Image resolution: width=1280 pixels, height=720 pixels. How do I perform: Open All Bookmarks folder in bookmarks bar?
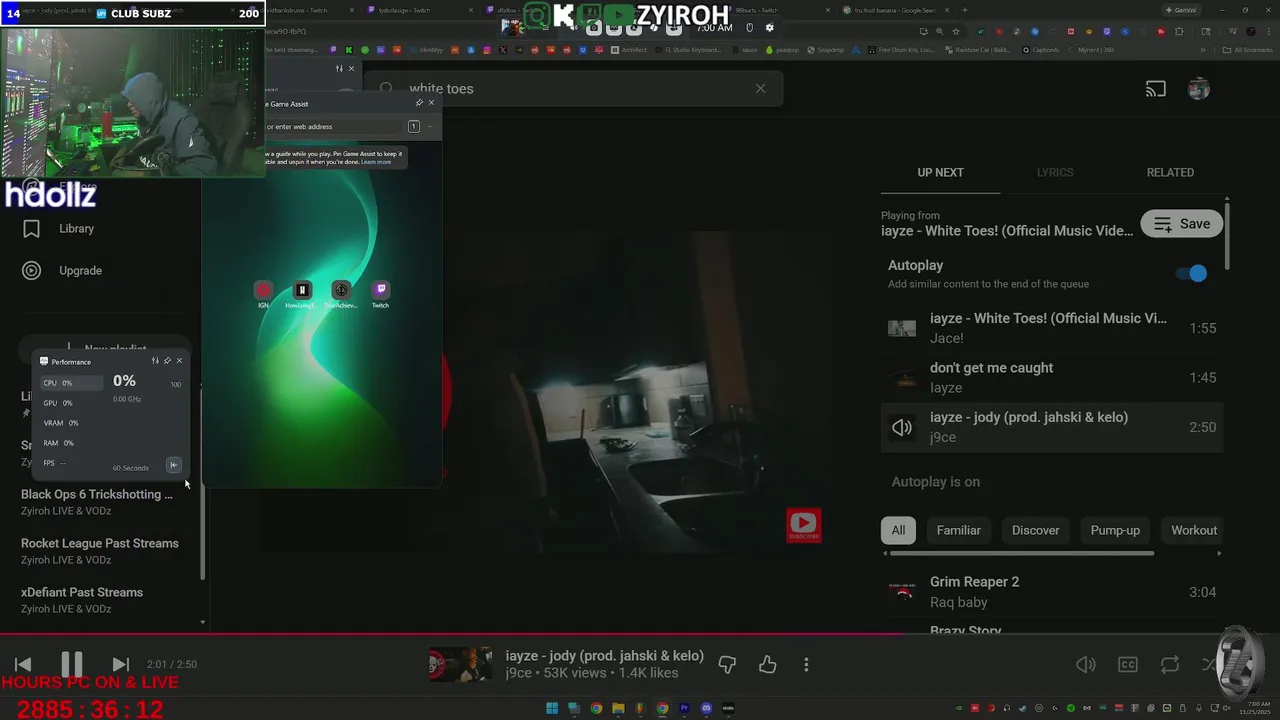pos(1248,50)
